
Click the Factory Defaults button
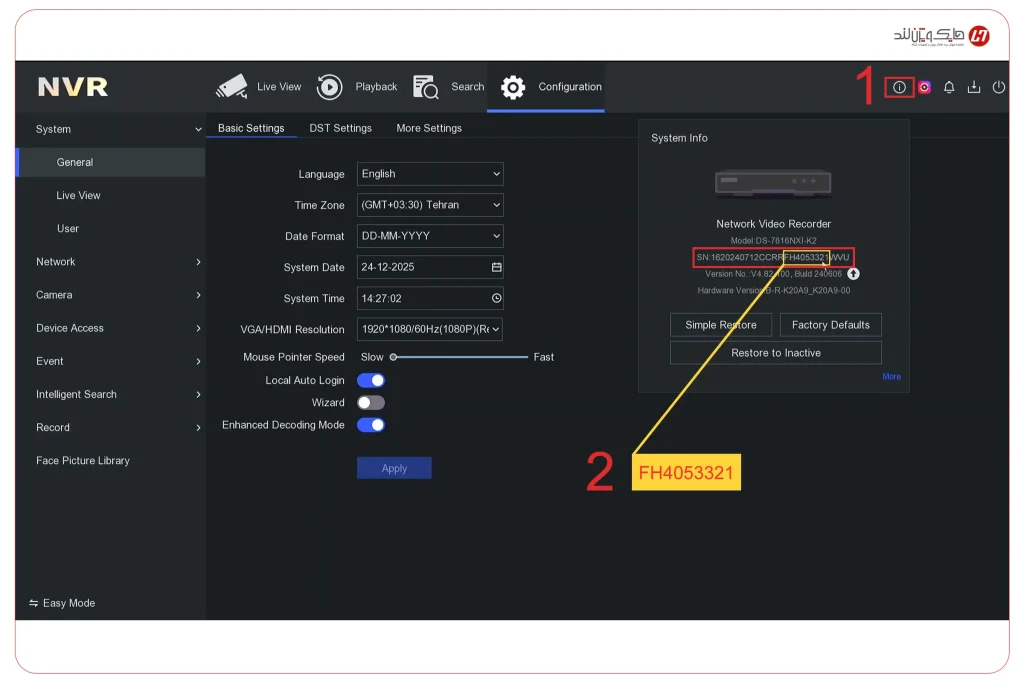(x=830, y=325)
